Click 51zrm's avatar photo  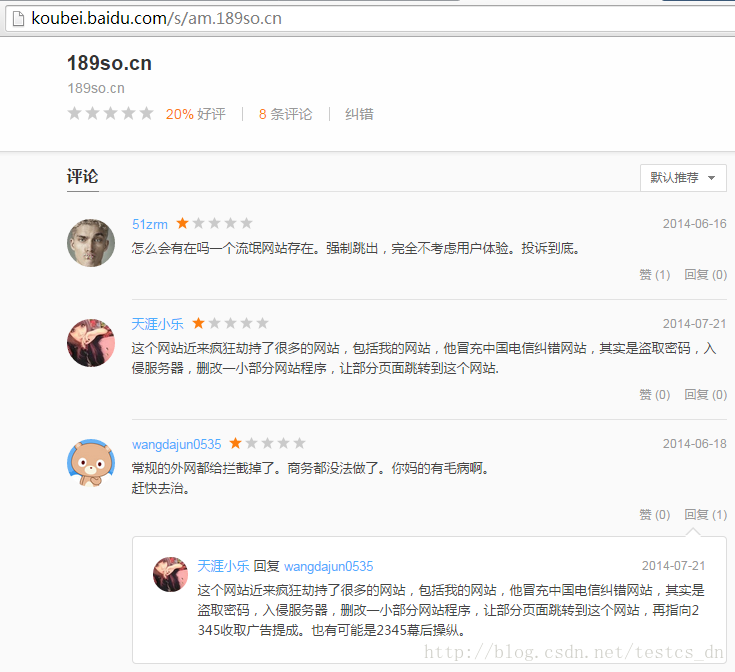[91, 243]
